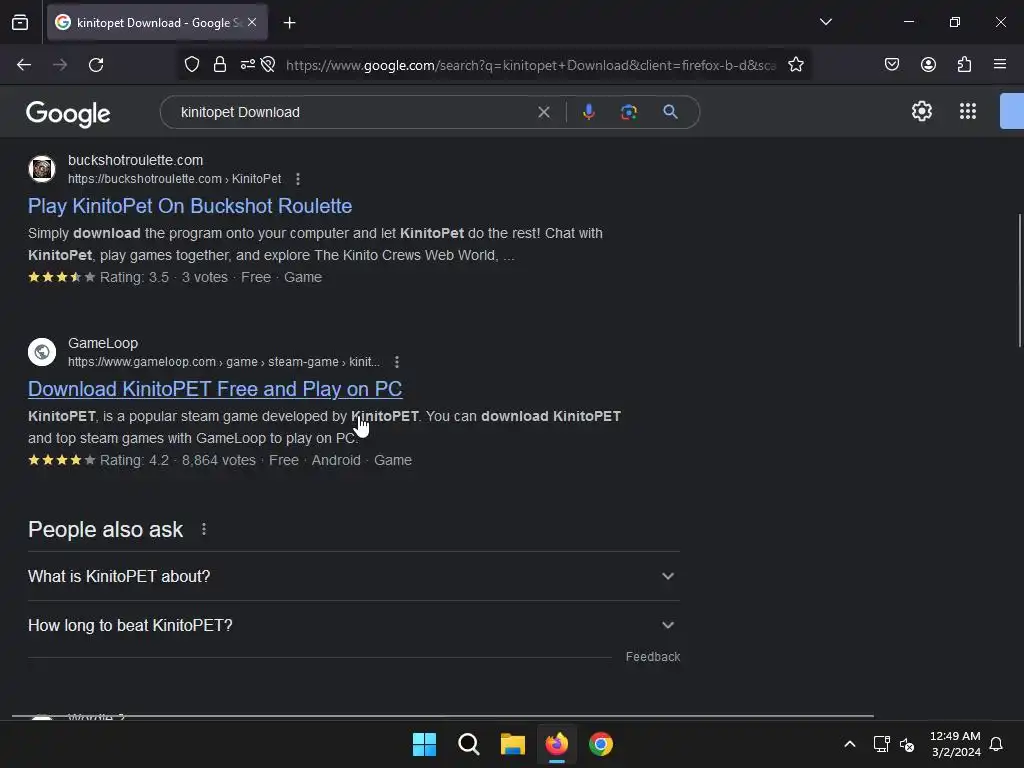The image size is (1024, 768).
Task: Click the blocked-permission crossed icon in address bar
Action: click(268, 65)
